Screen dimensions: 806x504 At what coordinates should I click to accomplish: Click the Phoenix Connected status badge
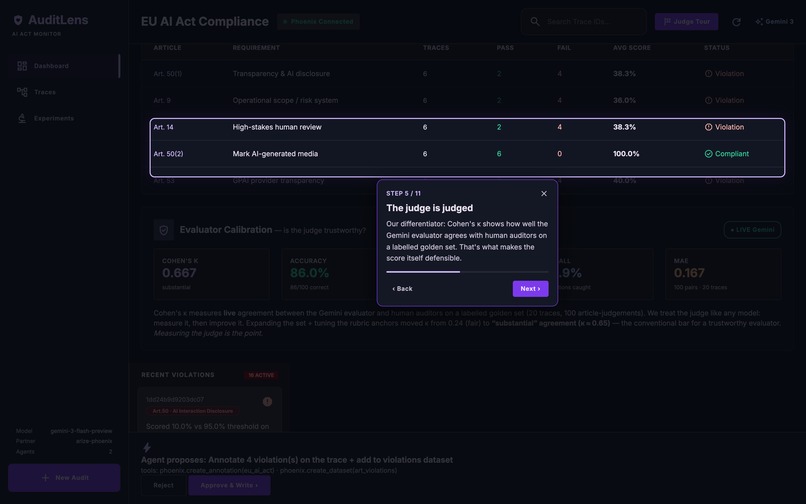pos(318,22)
